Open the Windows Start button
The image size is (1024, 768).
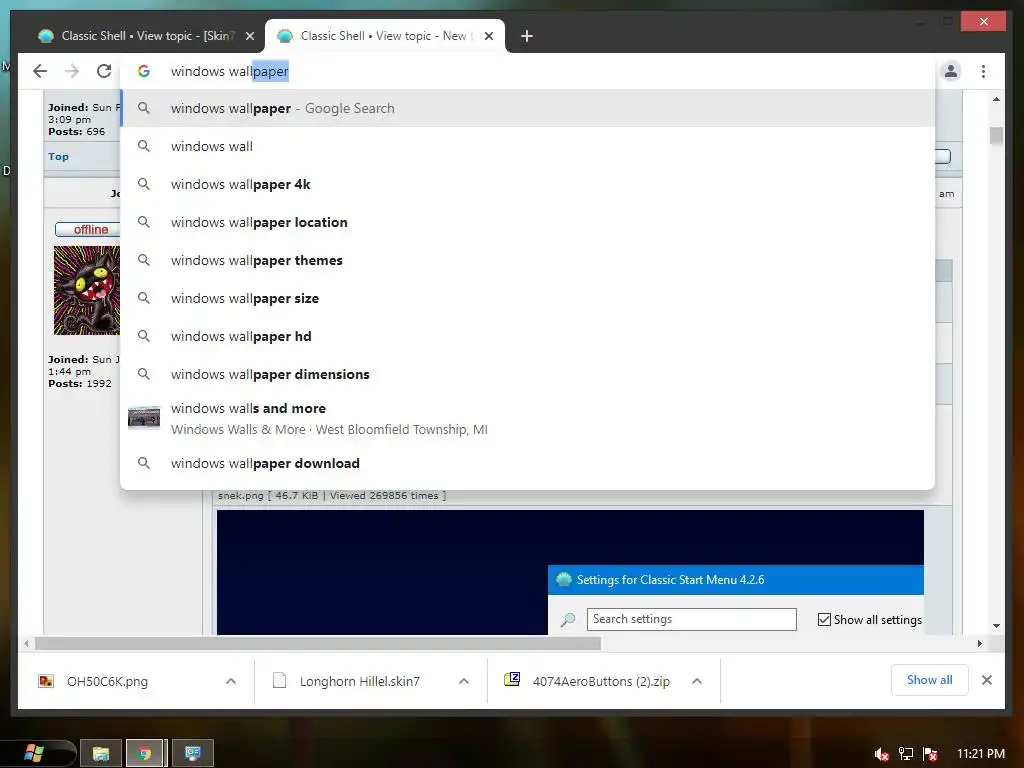pos(33,753)
